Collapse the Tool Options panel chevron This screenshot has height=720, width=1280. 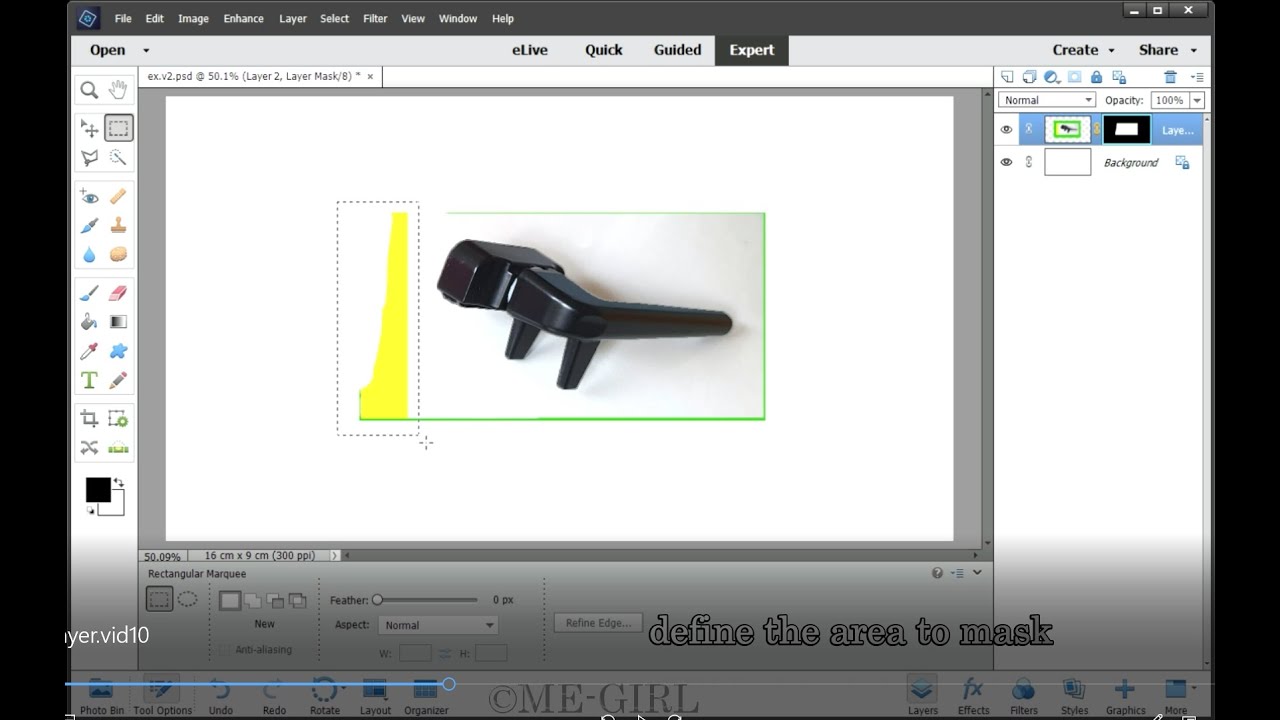(977, 573)
